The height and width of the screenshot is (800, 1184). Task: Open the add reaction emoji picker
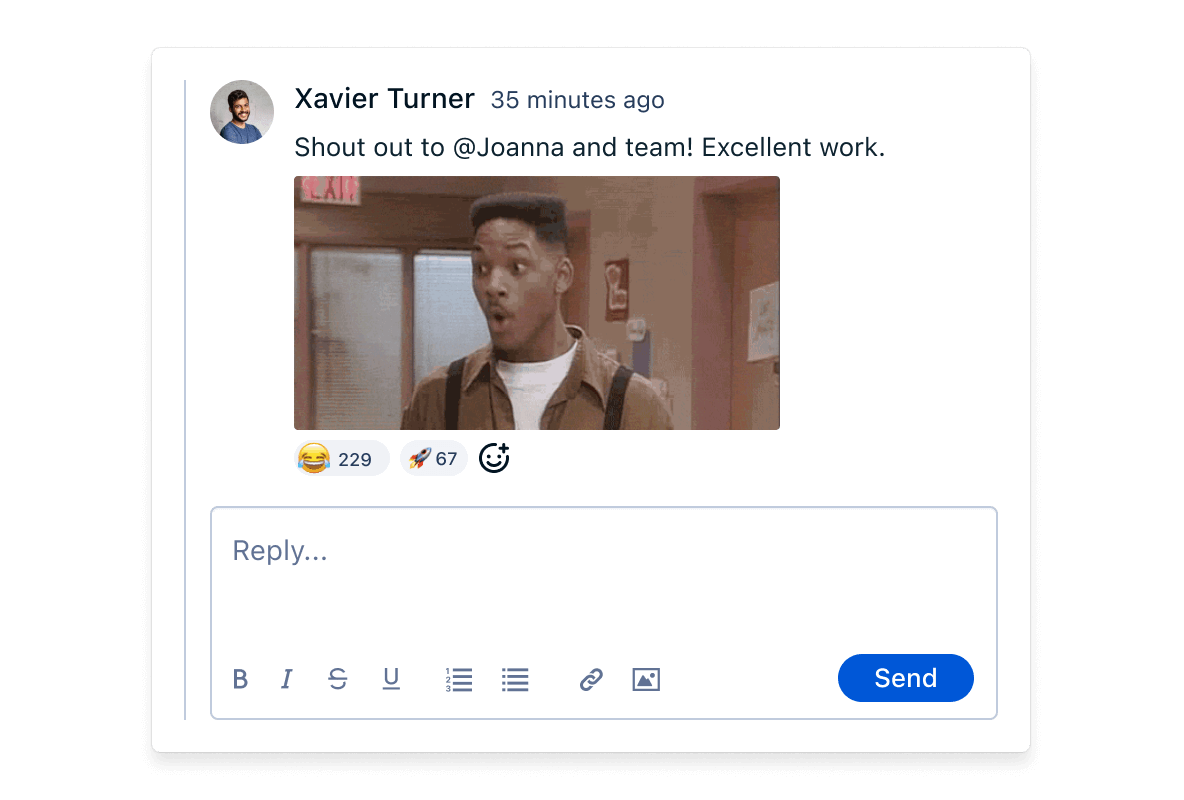493,458
